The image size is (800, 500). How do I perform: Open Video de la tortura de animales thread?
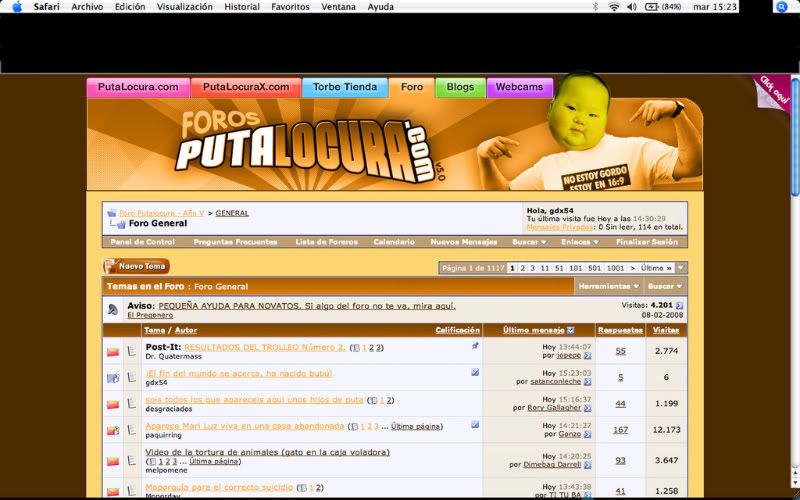tap(268, 452)
